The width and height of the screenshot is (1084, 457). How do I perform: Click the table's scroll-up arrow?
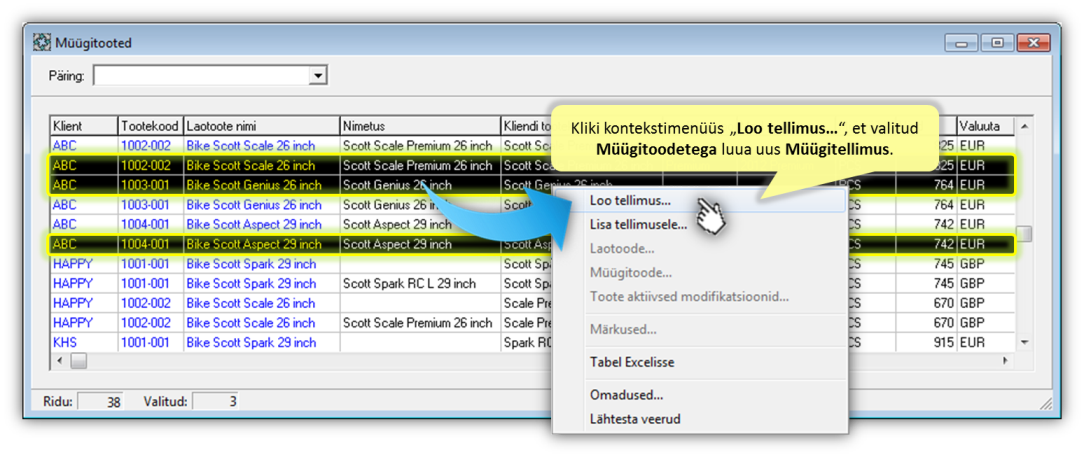1024,127
